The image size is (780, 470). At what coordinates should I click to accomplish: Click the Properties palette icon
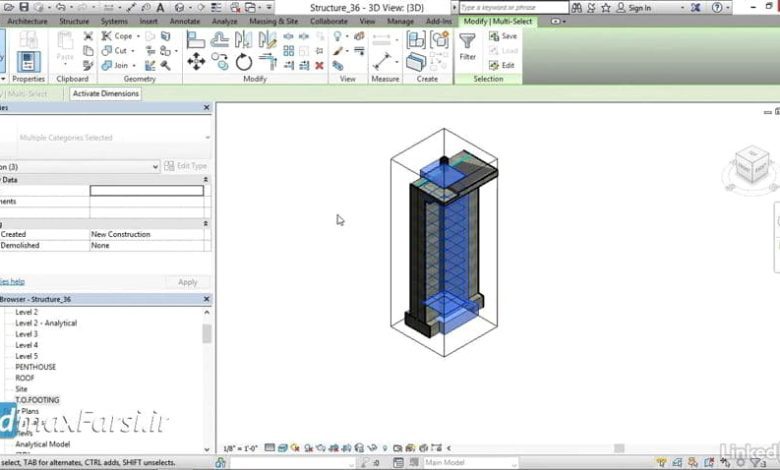pos(28,62)
